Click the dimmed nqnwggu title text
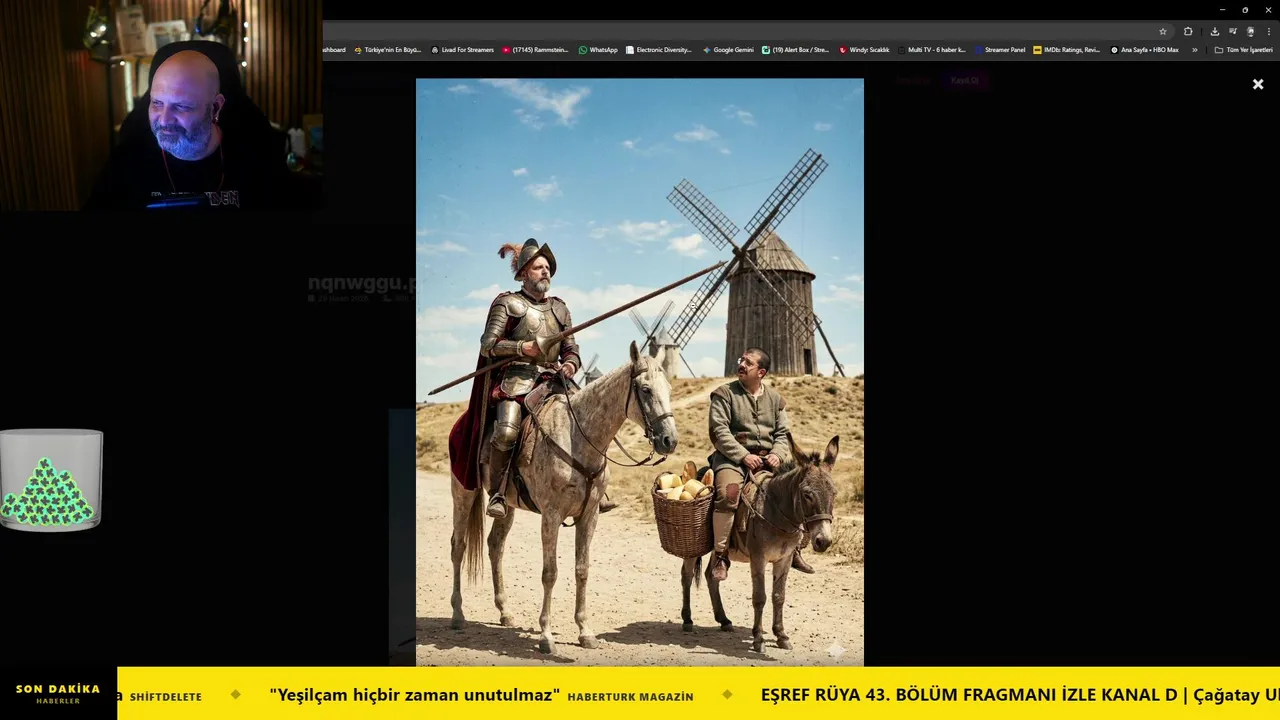This screenshot has height=720, width=1280. point(361,283)
